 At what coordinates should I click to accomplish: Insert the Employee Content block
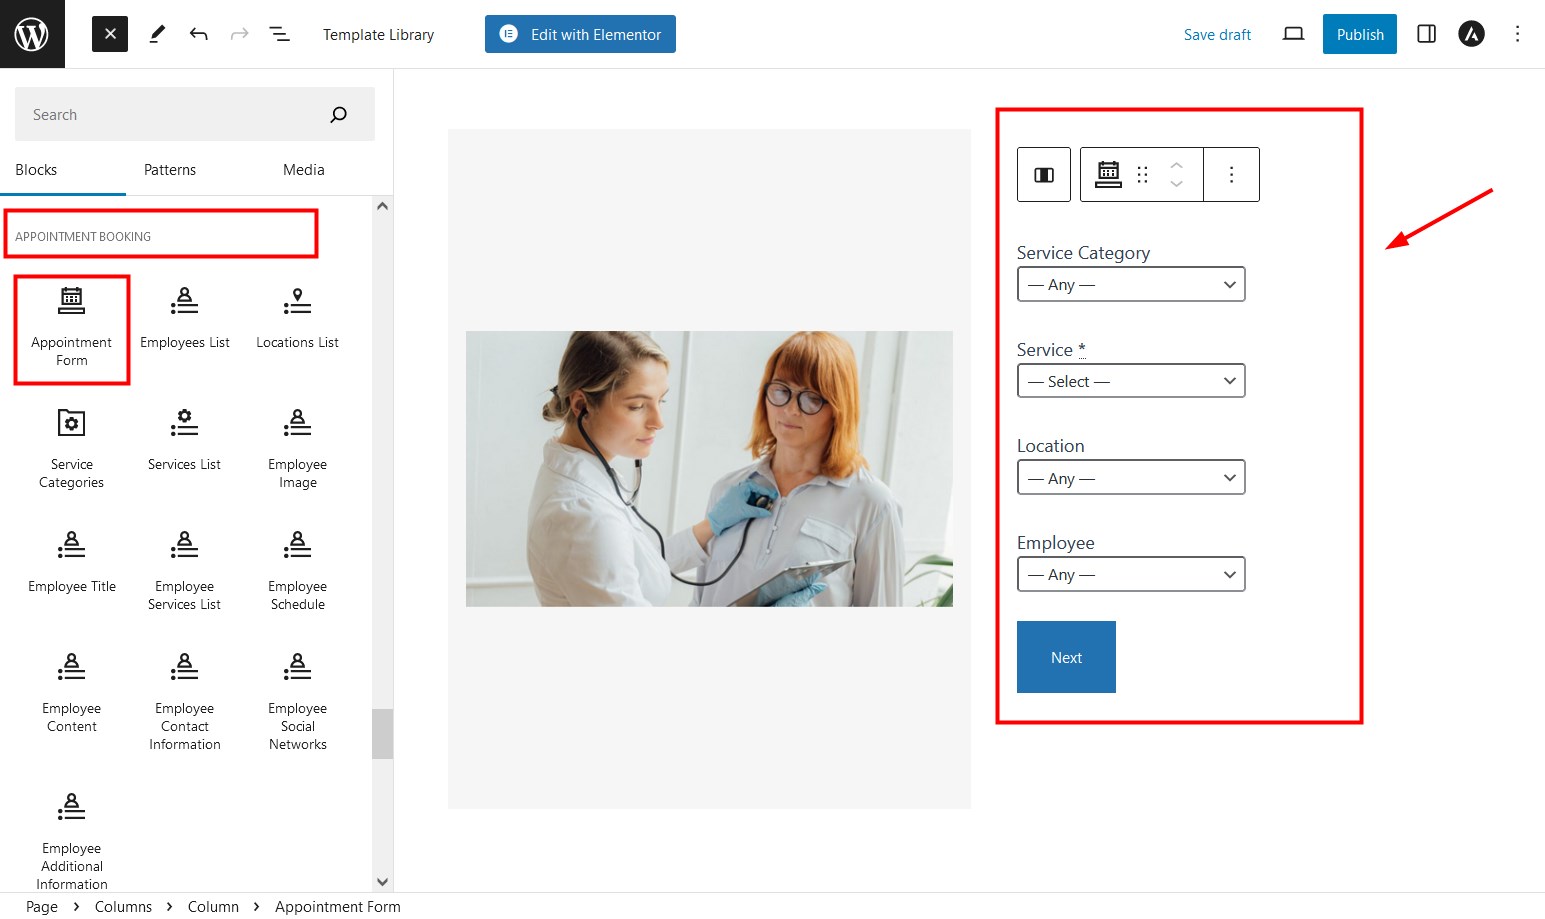pos(72,694)
